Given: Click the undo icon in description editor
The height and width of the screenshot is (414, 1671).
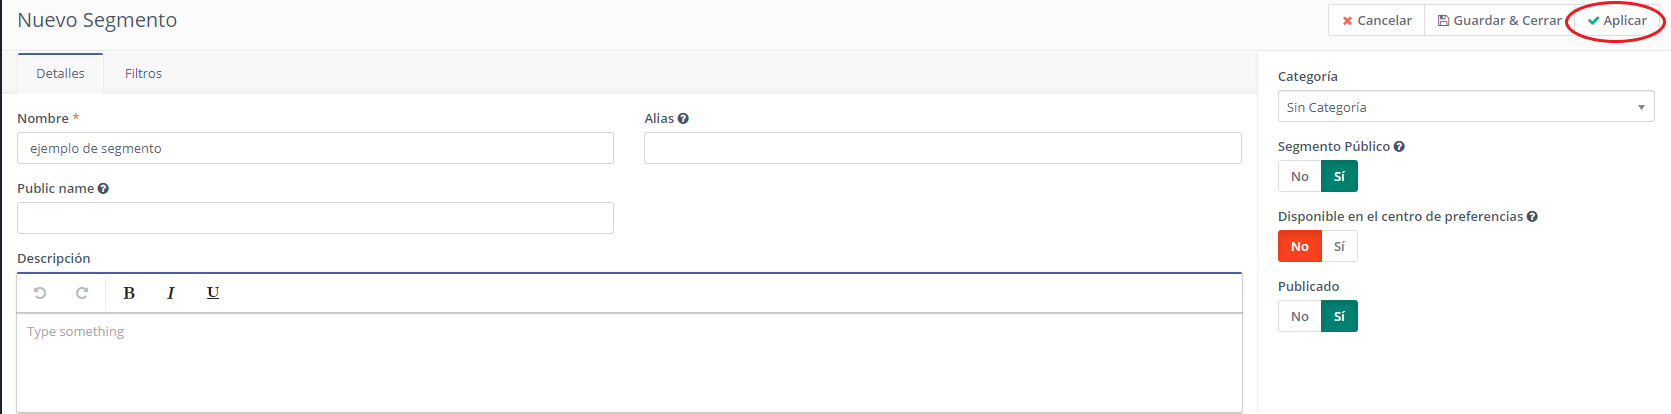Looking at the screenshot, I should [40, 293].
